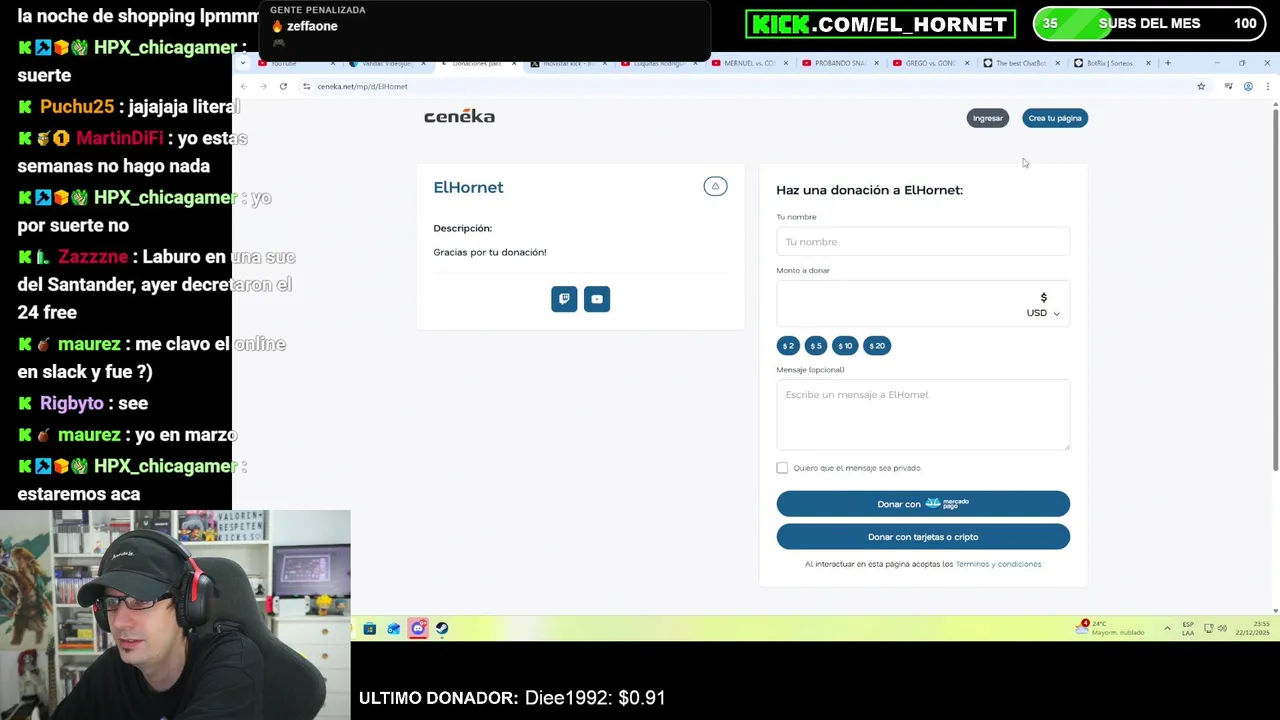Click the message textarea for ElHornet
The height and width of the screenshot is (720, 1280).
[923, 415]
